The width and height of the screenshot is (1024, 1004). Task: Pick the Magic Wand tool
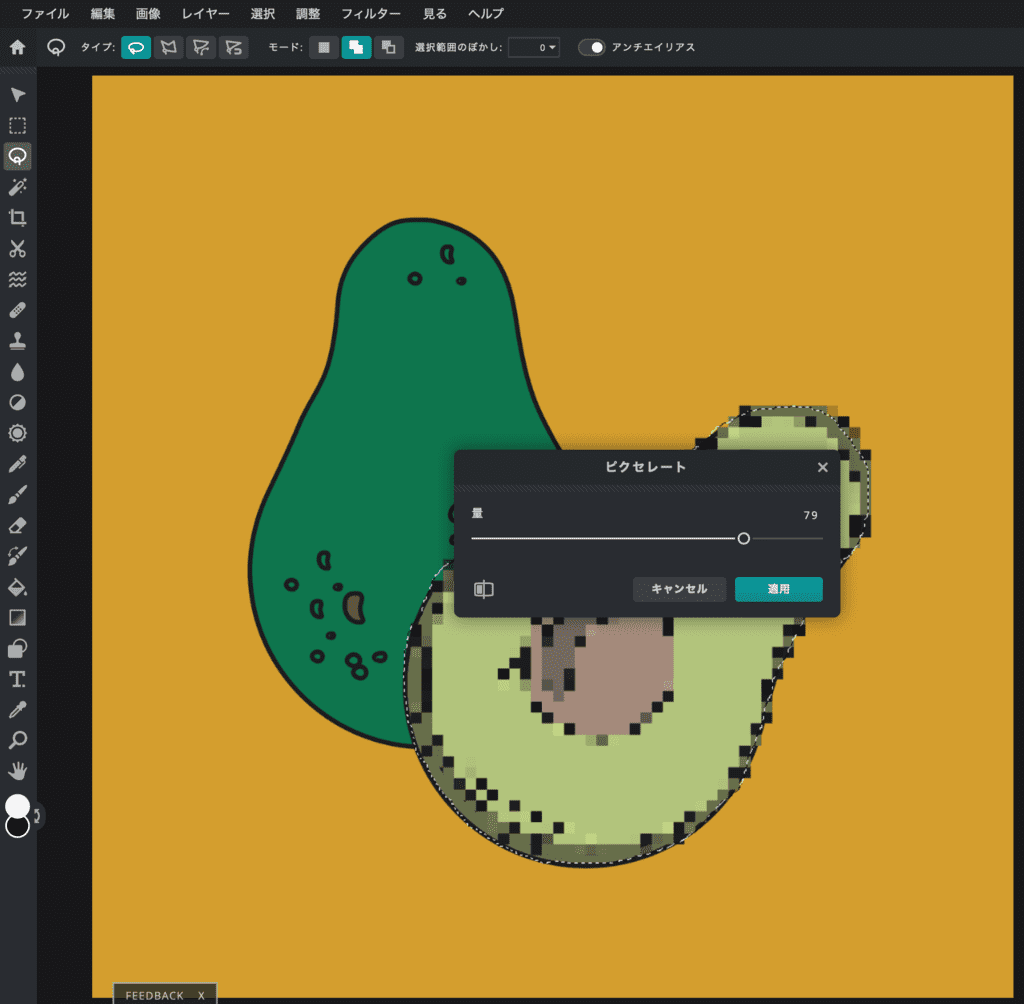(x=17, y=187)
